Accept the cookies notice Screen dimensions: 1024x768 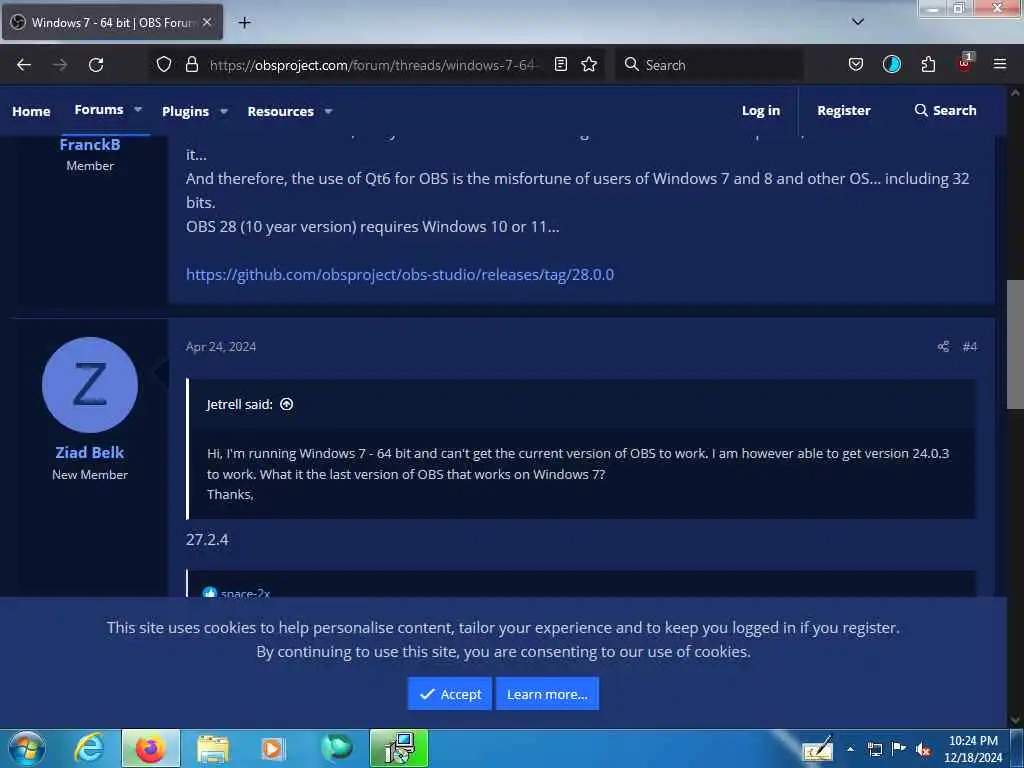click(x=449, y=694)
